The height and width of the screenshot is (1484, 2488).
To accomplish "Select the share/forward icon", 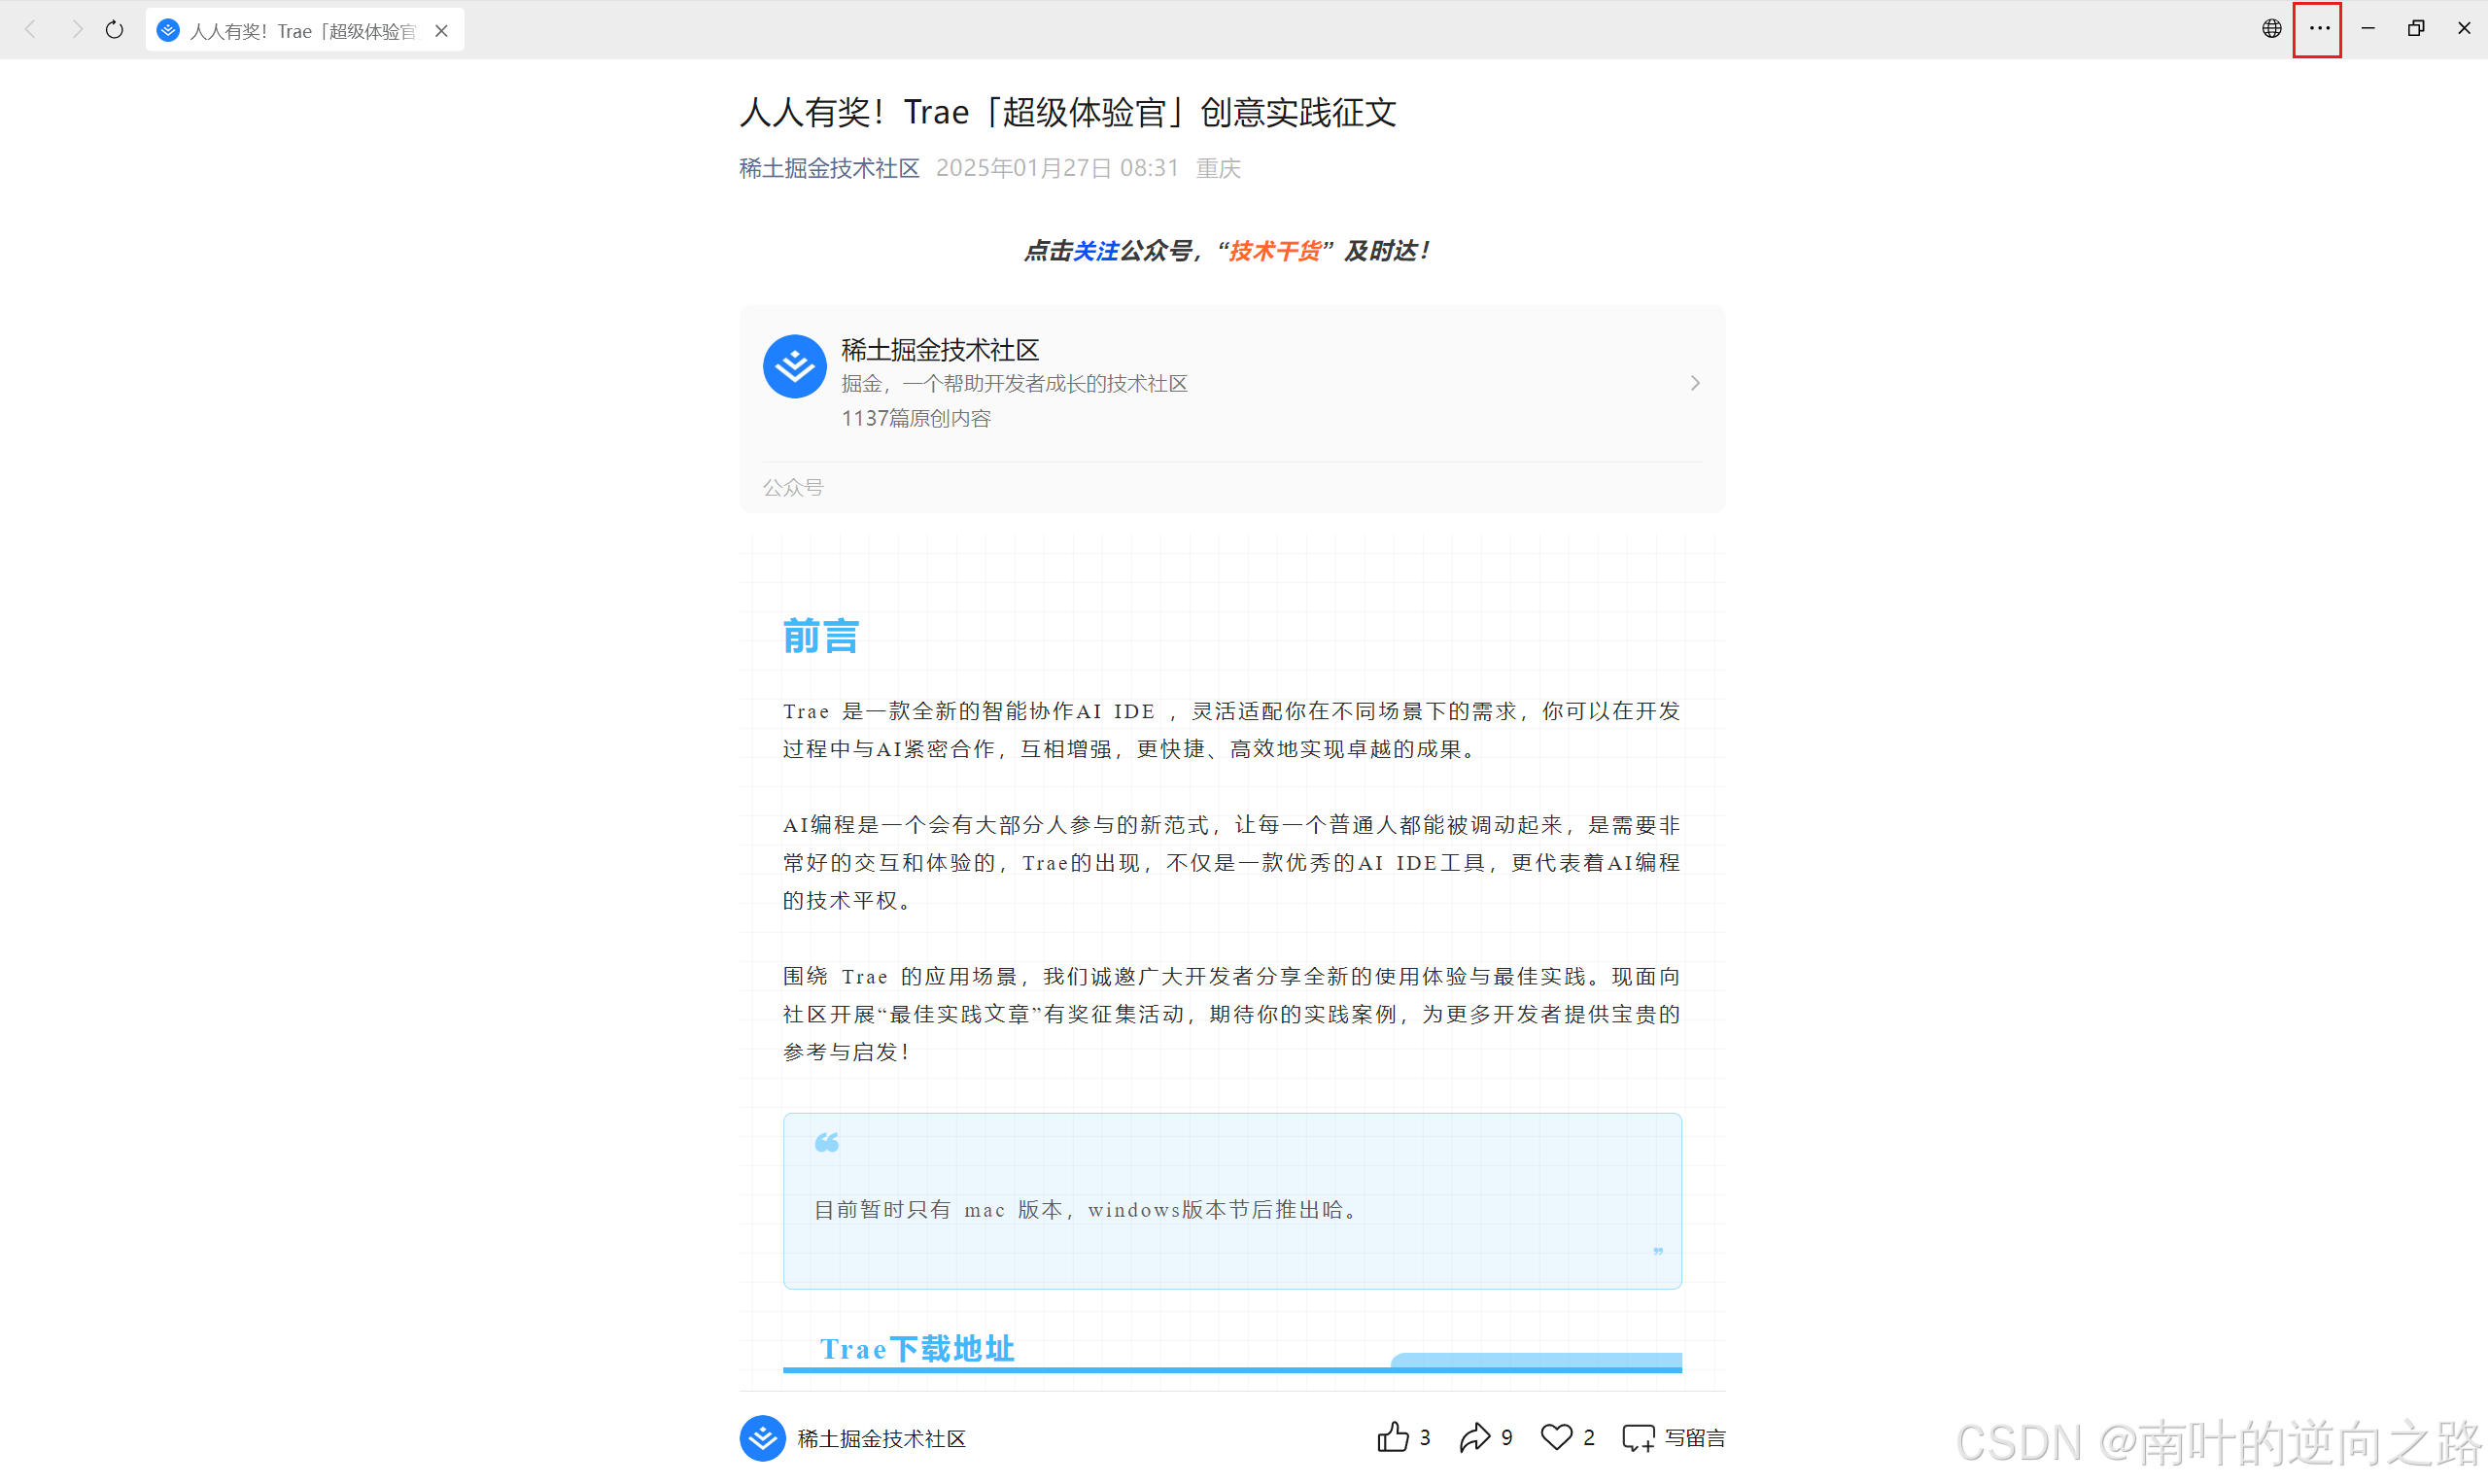I will point(1477,1437).
